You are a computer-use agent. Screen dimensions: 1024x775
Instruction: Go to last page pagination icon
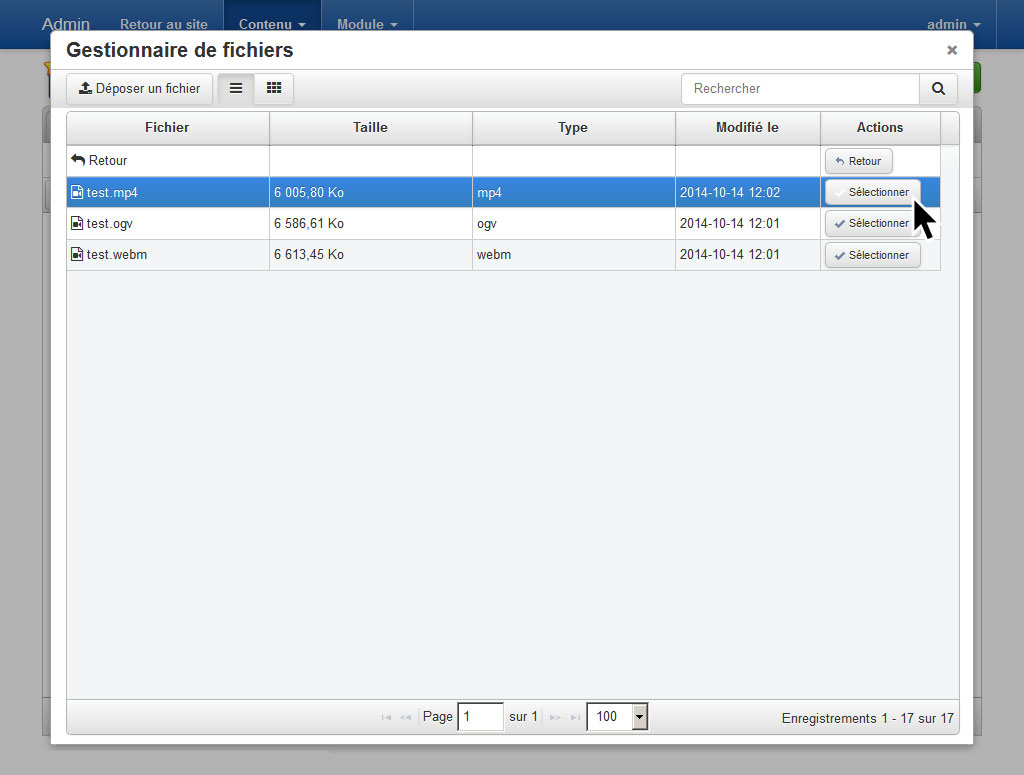pos(575,717)
